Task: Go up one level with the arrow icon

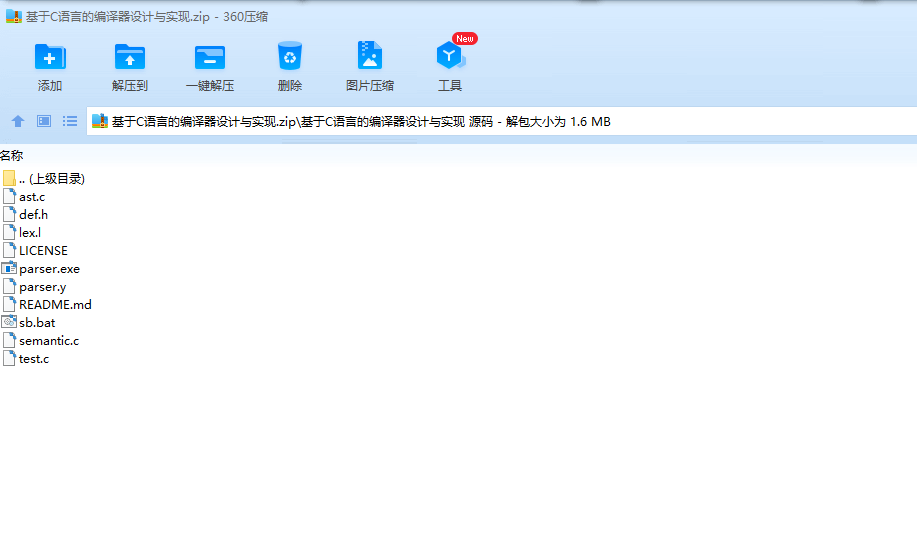Action: 18,121
